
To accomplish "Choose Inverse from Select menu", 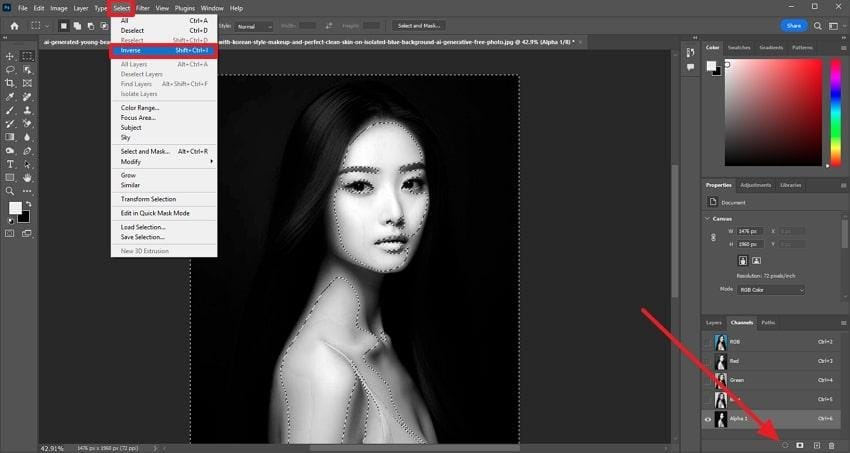I will click(164, 50).
